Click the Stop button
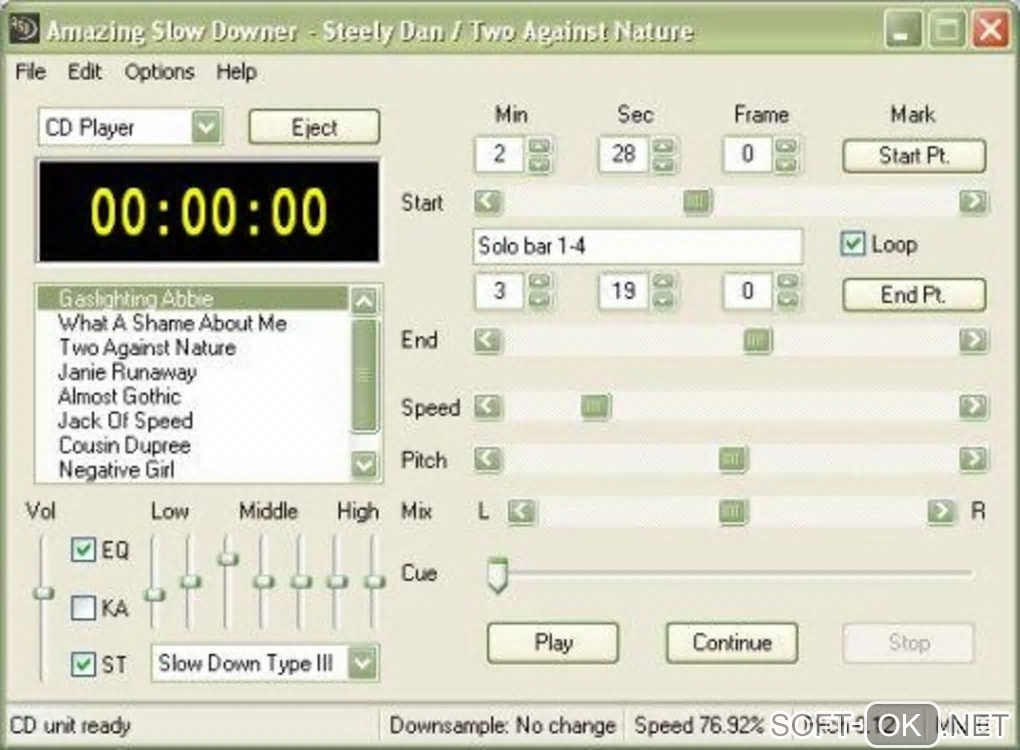Viewport: 1020px width, 750px height. (x=909, y=643)
